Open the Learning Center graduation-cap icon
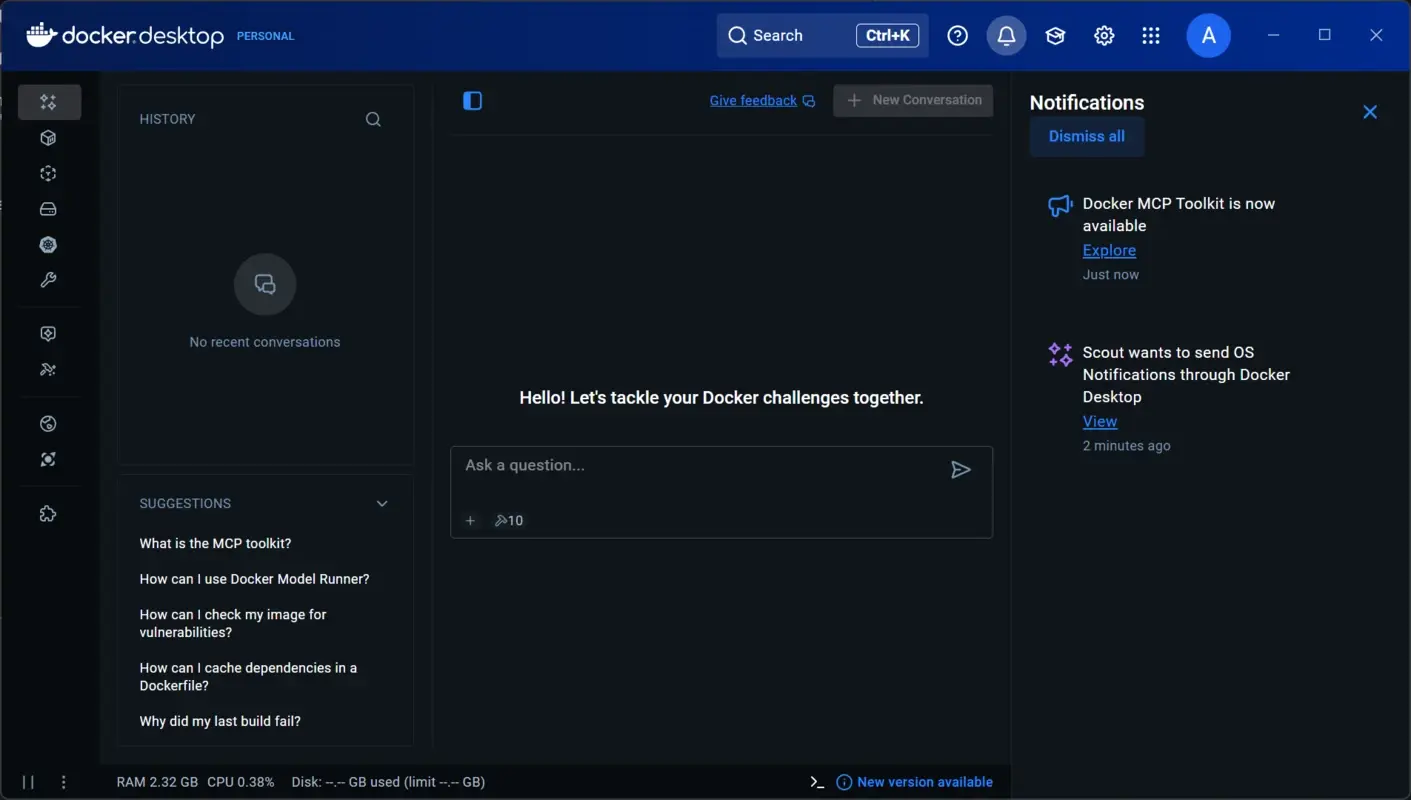Screen dimensions: 1411x800 pos(1055,35)
